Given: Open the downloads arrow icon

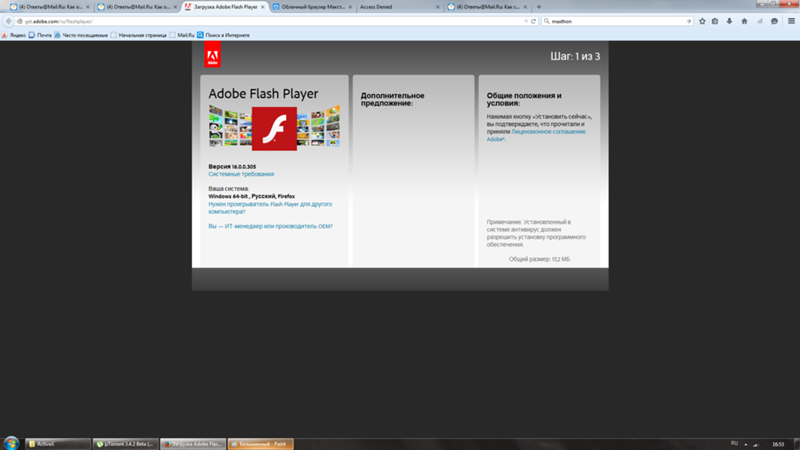Looking at the screenshot, I should click(x=729, y=21).
